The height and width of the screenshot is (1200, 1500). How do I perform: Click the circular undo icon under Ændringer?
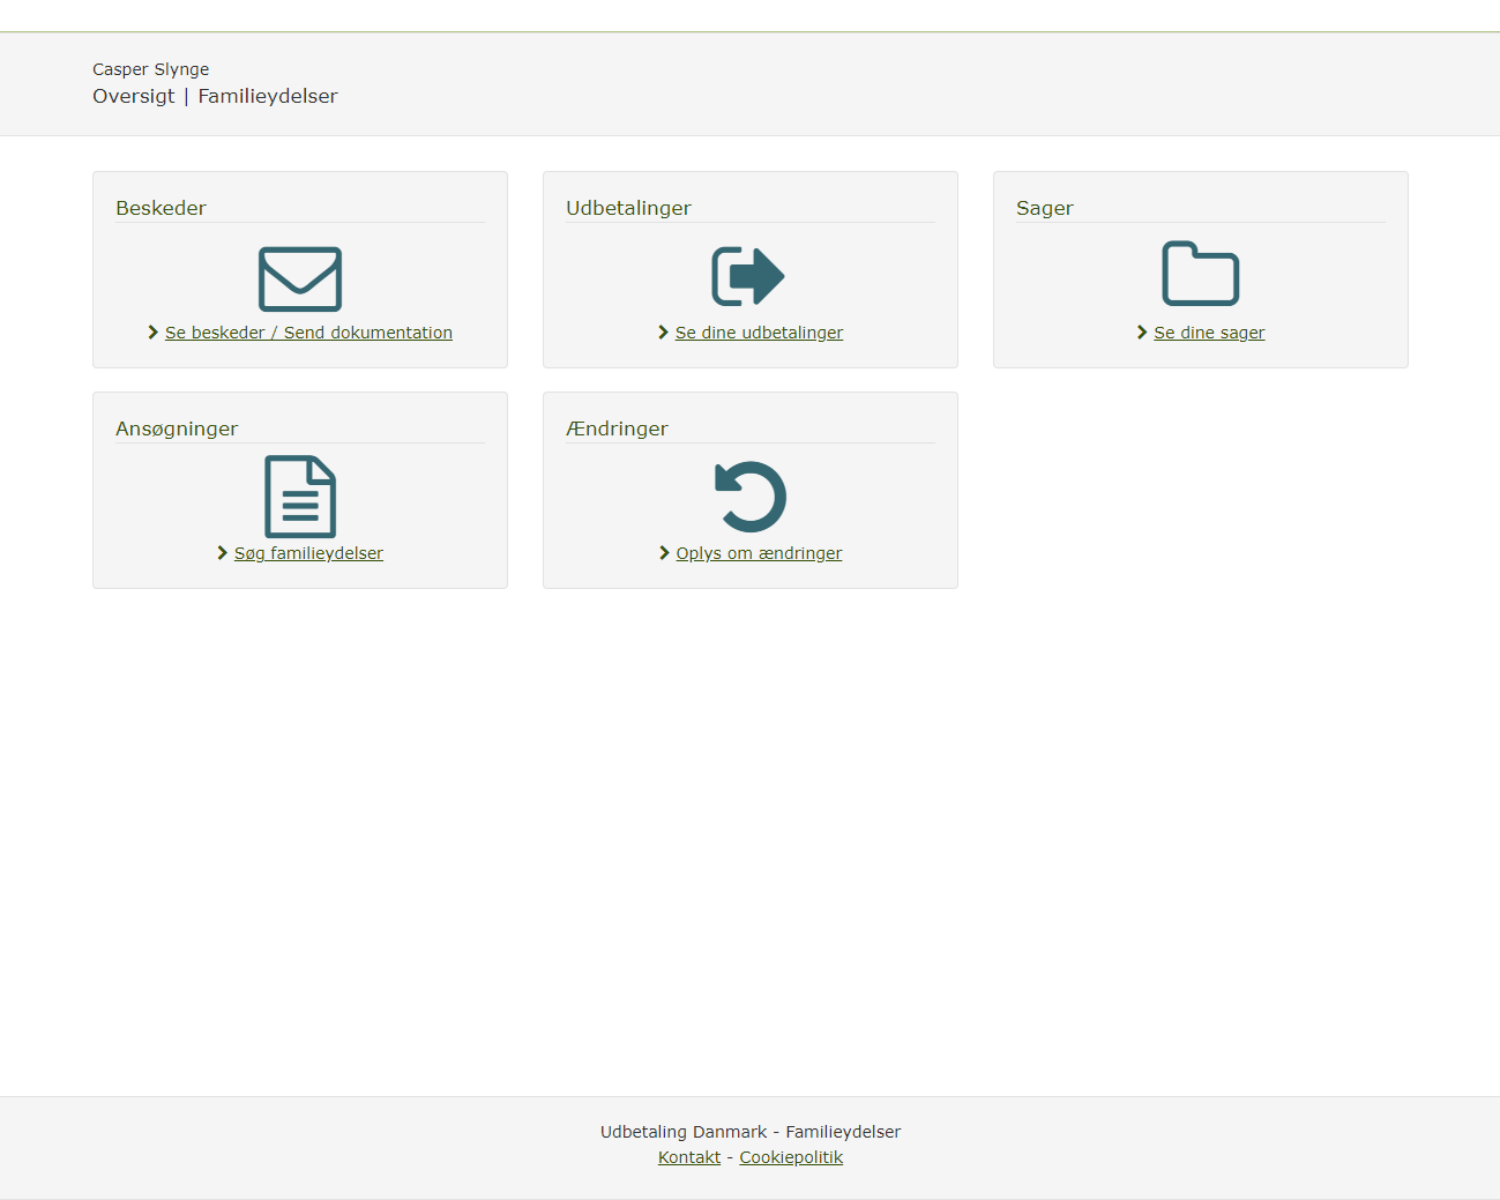pos(750,496)
